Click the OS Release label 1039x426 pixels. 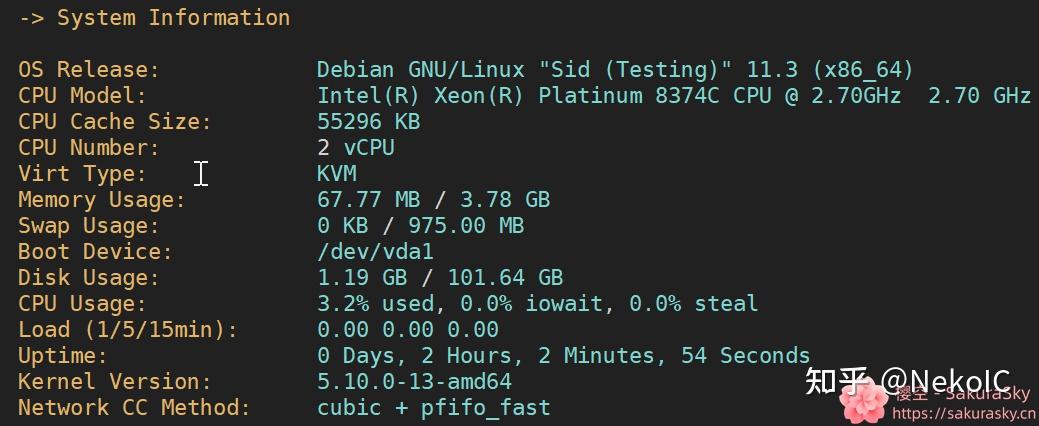coord(88,70)
